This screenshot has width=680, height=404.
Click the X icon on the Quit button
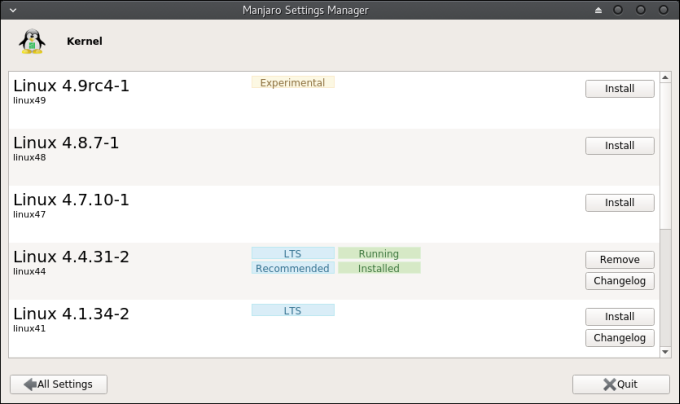pos(609,384)
